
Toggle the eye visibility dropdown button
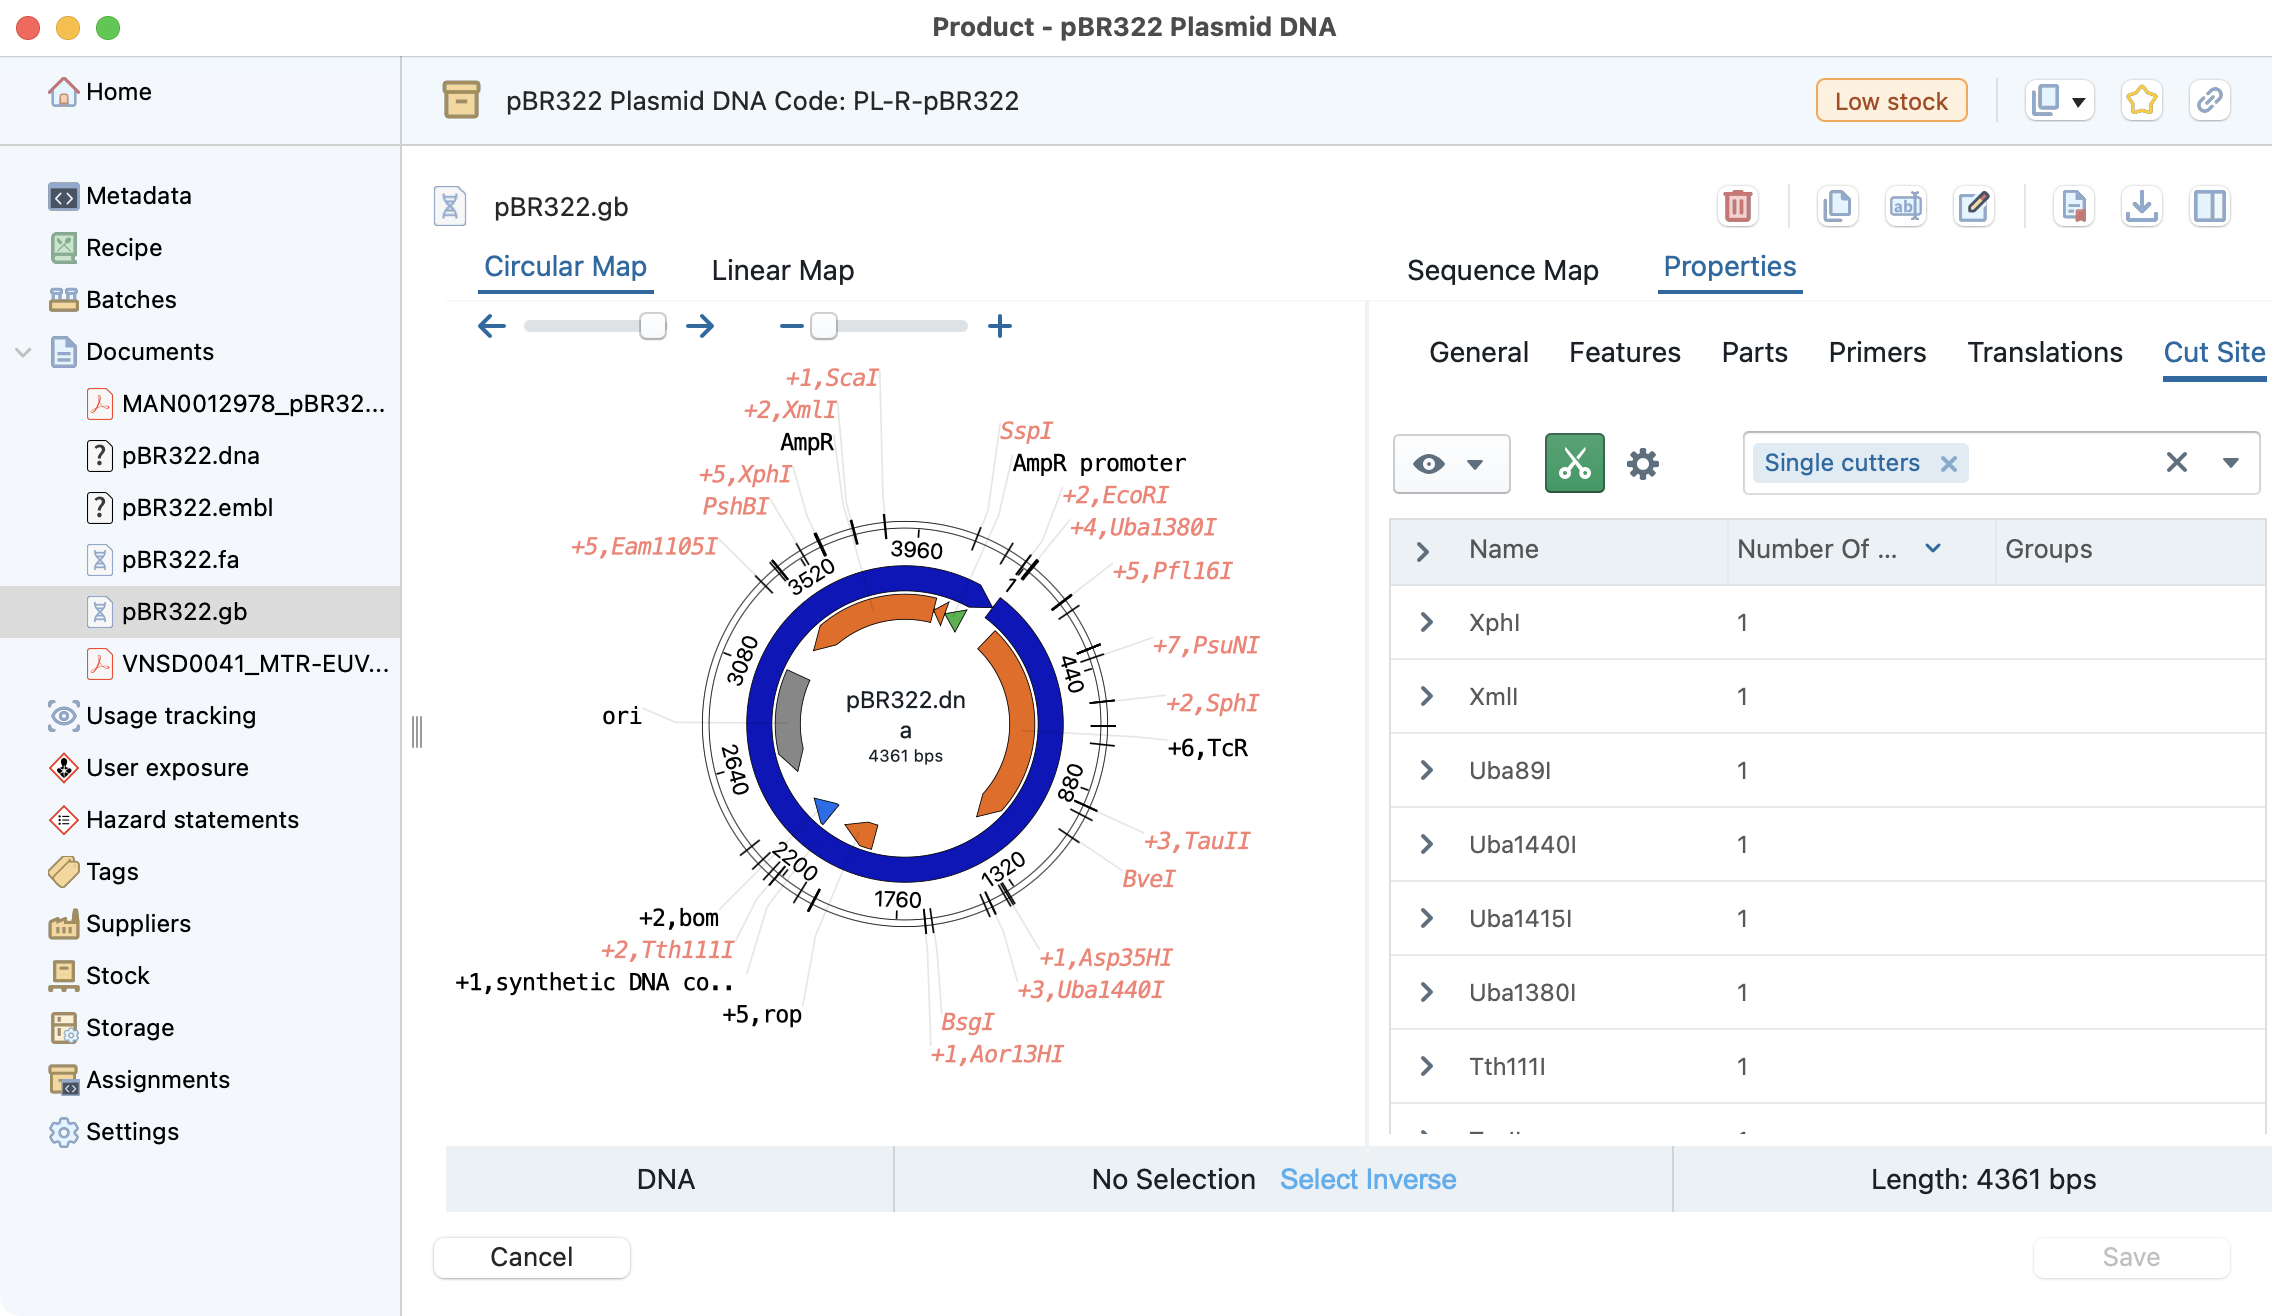pos(1451,463)
